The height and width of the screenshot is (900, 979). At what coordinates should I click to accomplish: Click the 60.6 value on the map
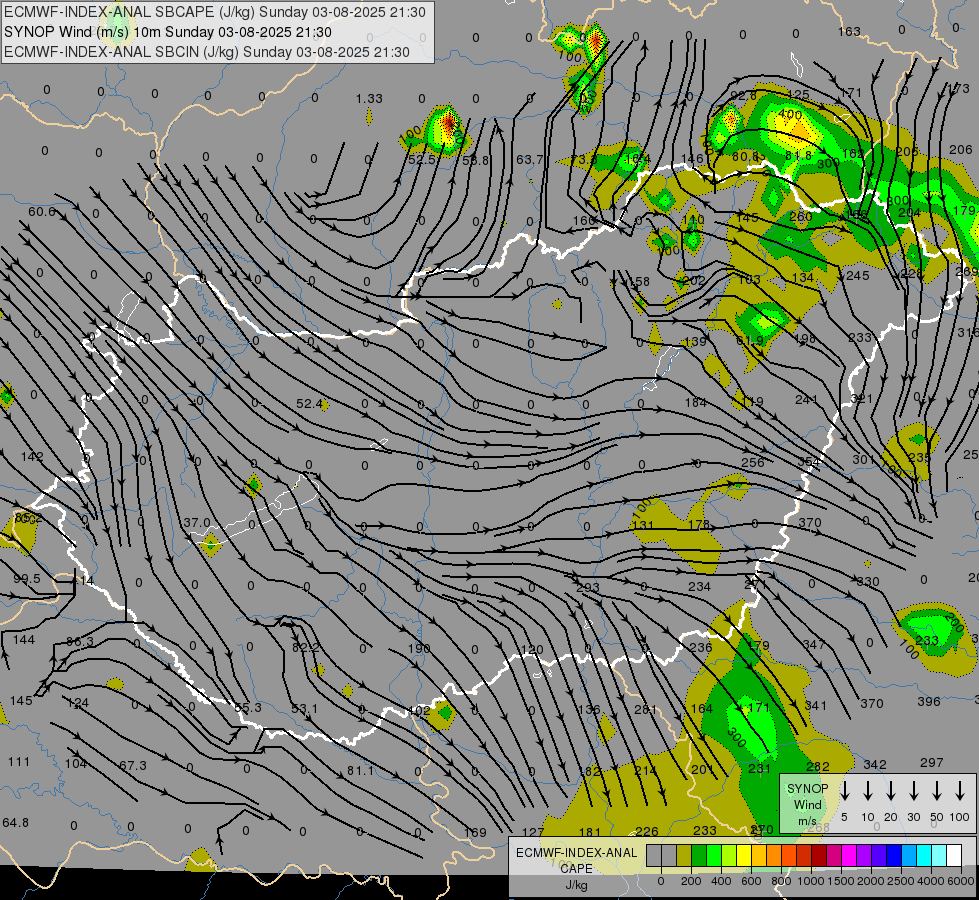point(42,212)
